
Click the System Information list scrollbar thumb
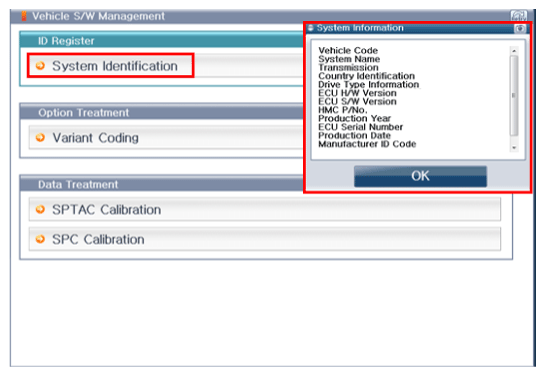514,96
